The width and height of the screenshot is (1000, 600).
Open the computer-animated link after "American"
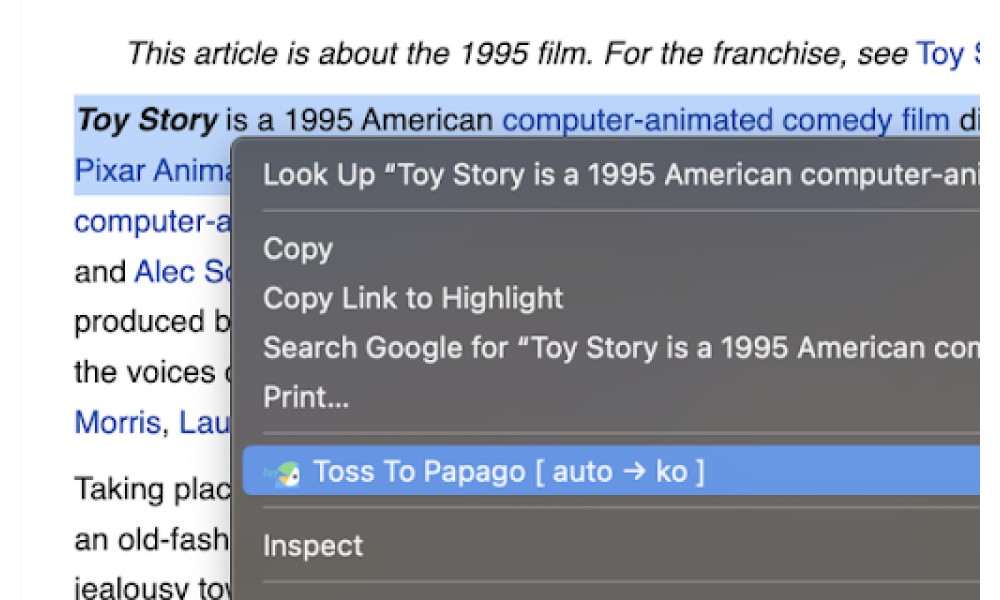click(638, 120)
